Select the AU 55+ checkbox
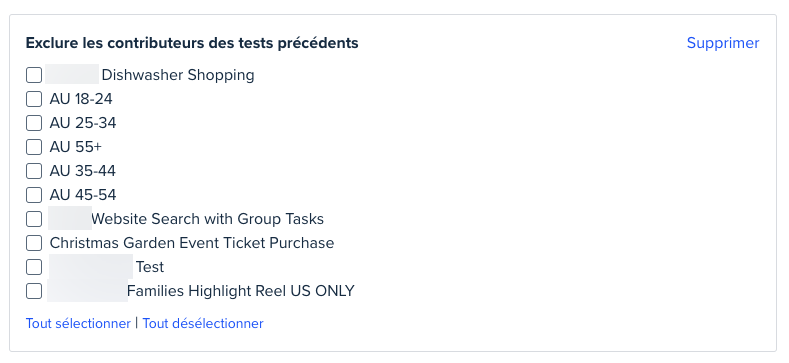This screenshot has width=789, height=363. 34,147
